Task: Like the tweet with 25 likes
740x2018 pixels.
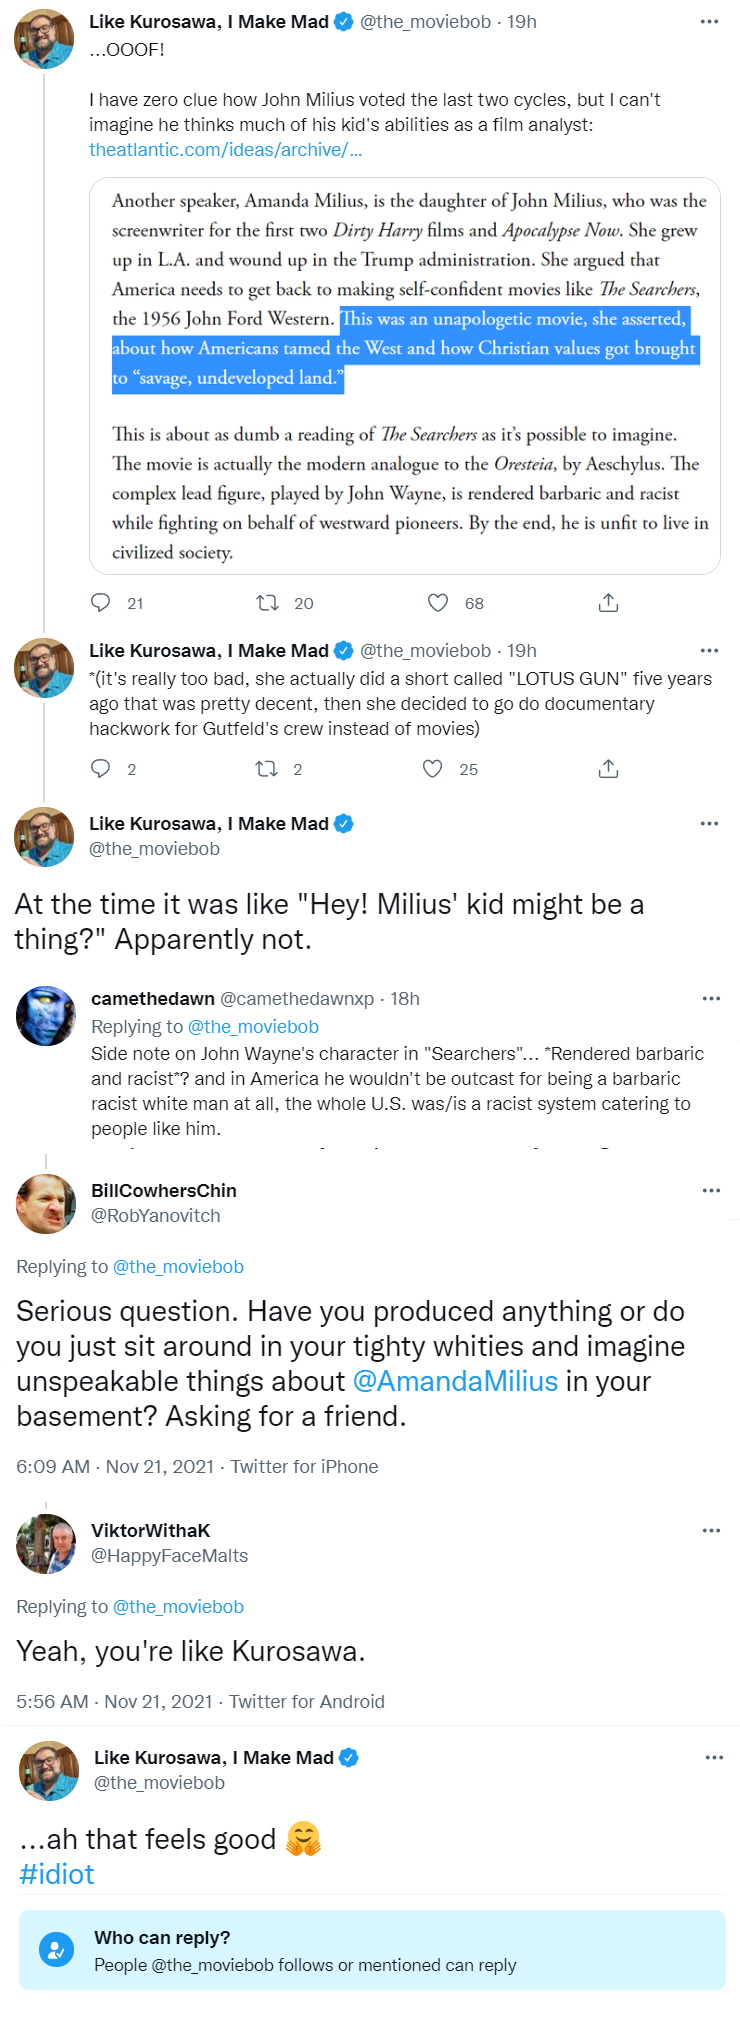Action: point(432,769)
